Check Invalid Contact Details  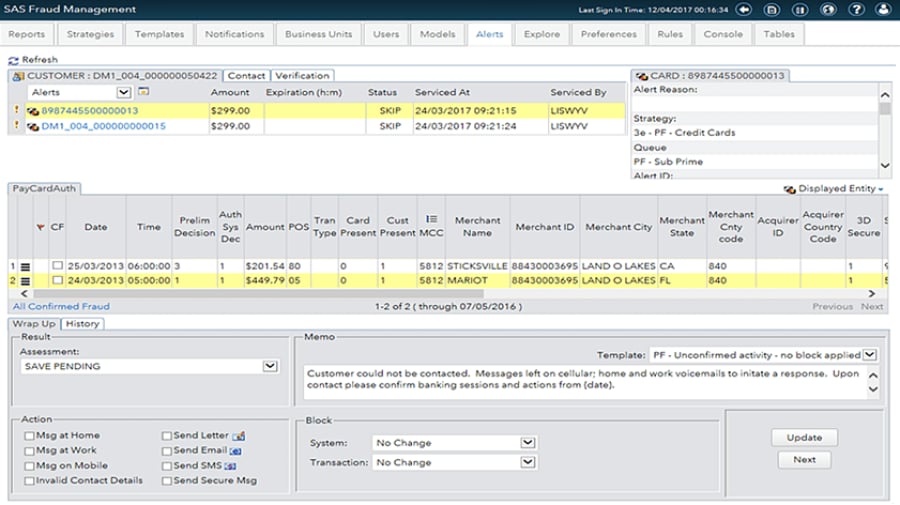click(x=29, y=481)
